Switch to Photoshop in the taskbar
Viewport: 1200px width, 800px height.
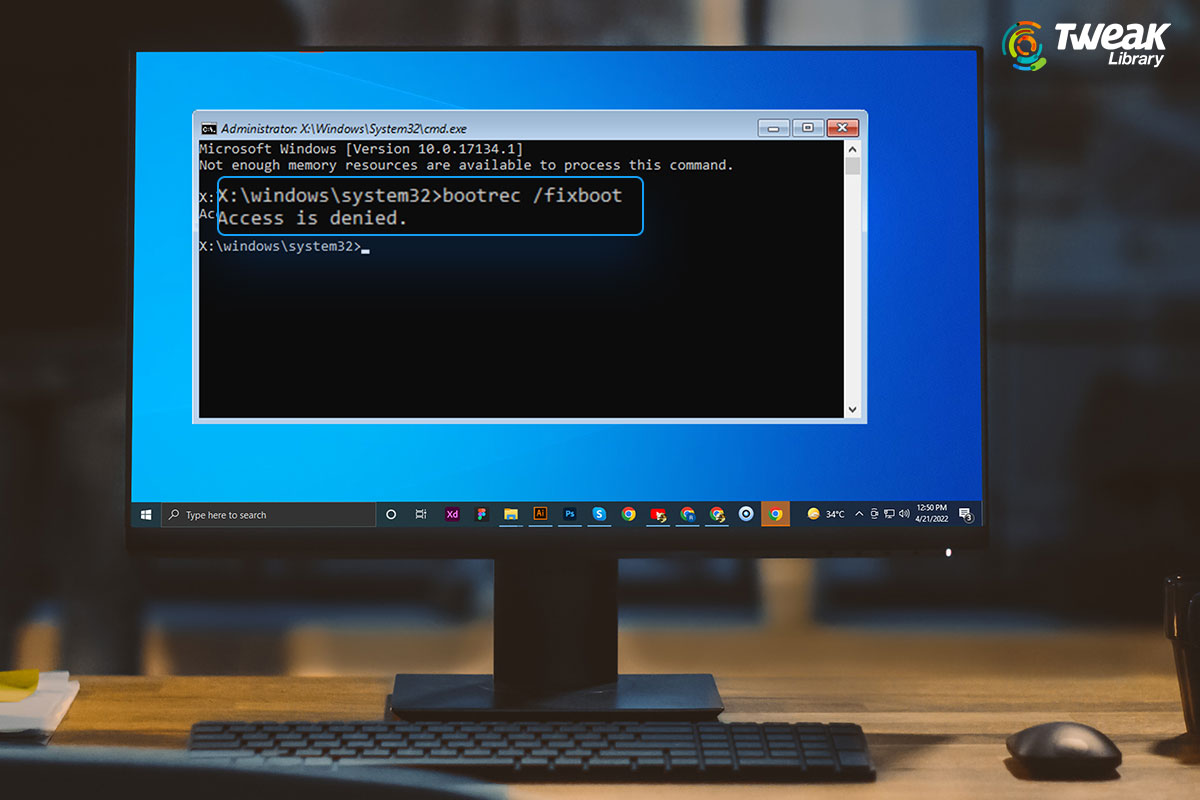570,514
